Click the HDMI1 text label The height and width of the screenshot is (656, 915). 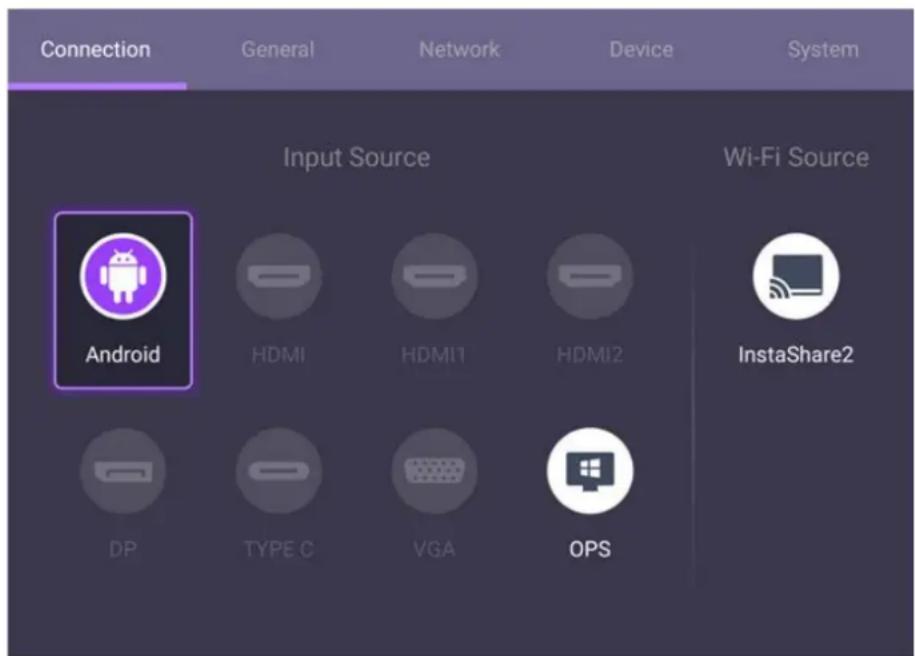[434, 355]
